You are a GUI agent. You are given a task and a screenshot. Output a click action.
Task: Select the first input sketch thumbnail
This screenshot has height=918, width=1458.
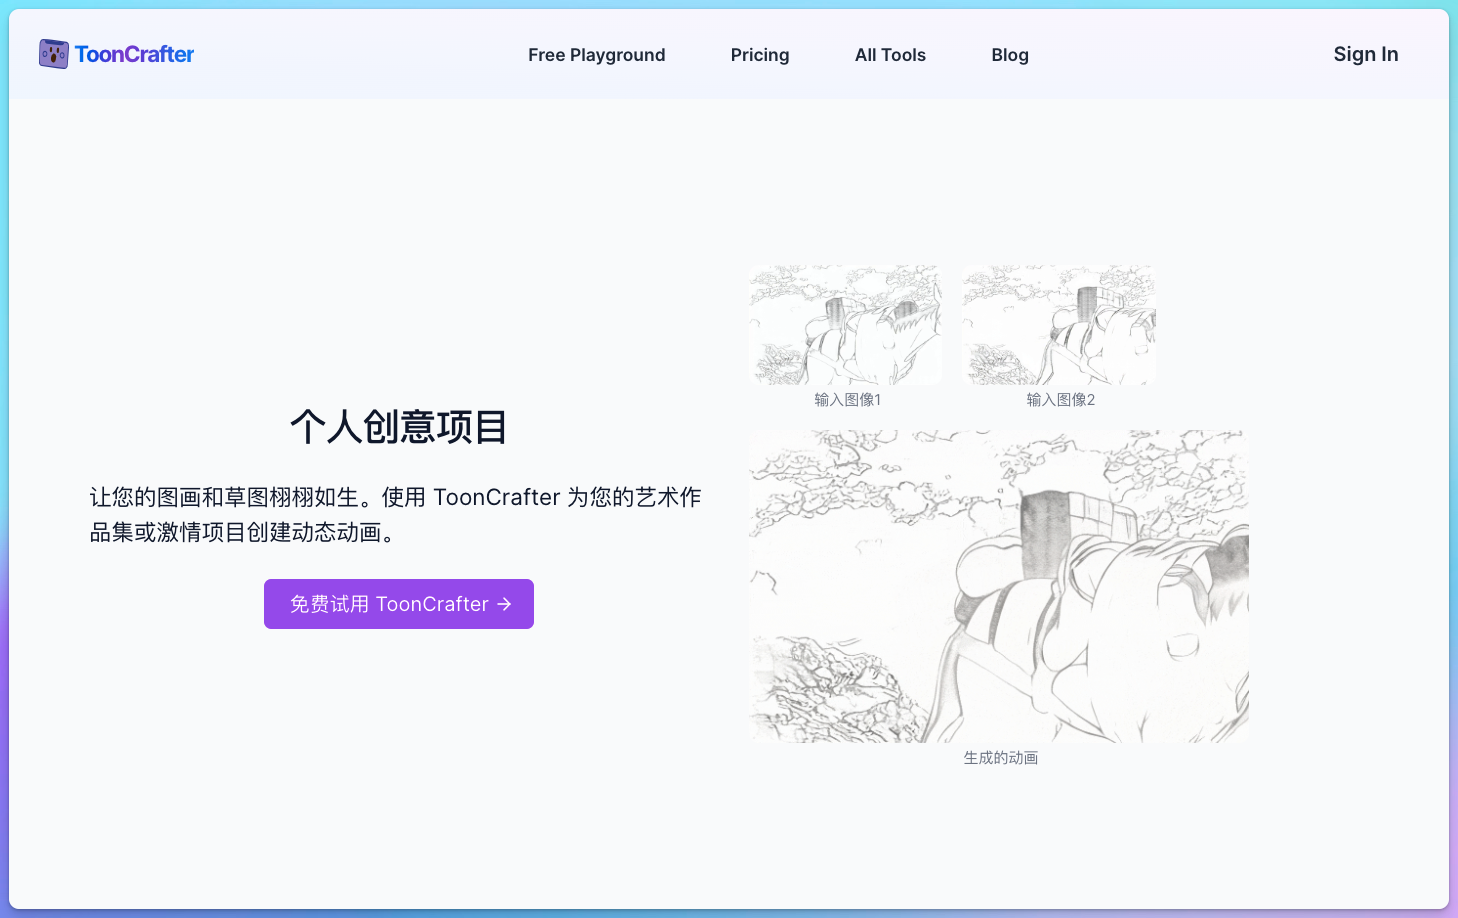[845, 325]
